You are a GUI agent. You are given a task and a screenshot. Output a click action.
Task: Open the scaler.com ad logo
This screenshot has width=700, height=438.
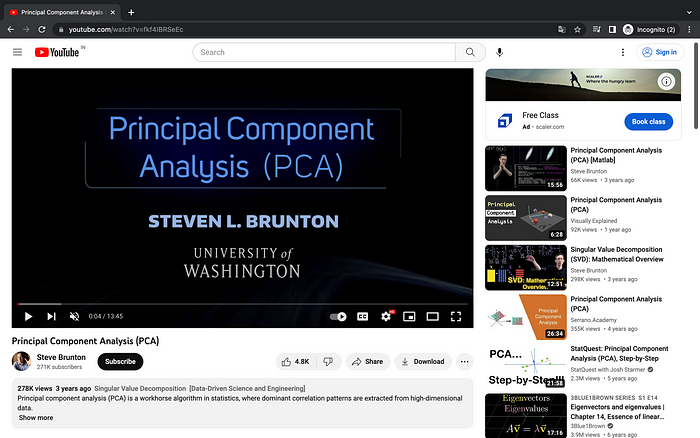point(505,121)
